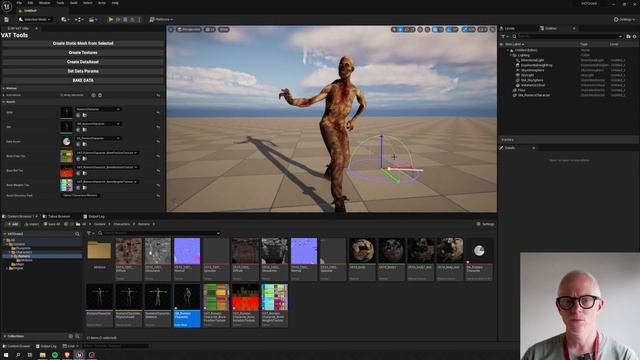
Task: Collapse the Assets section
Action: (x=4, y=102)
